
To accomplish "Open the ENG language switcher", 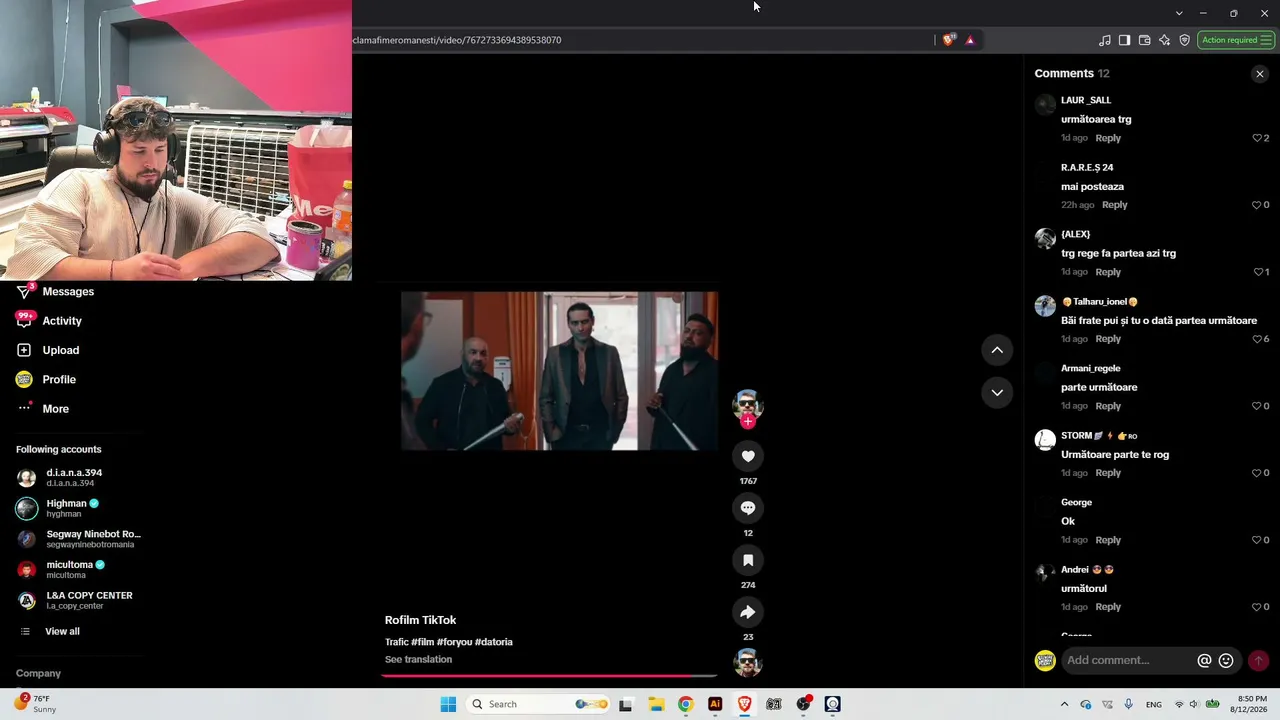I will (x=1154, y=705).
